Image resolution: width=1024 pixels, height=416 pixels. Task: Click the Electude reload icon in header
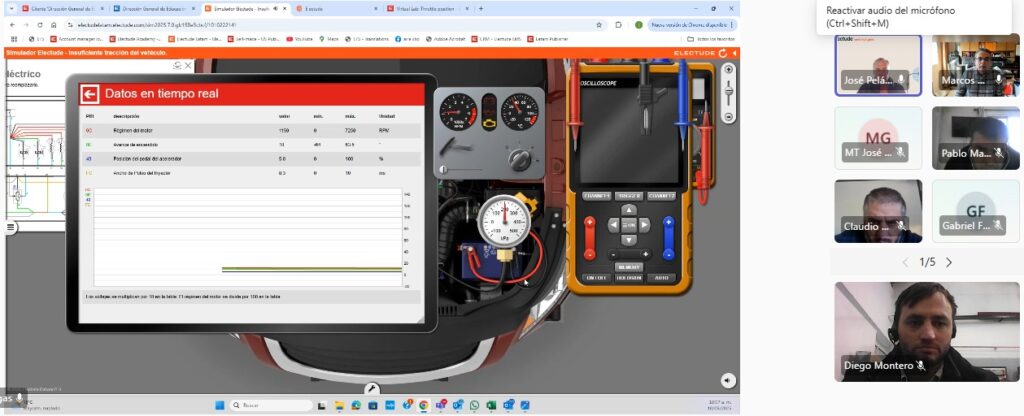[723, 52]
